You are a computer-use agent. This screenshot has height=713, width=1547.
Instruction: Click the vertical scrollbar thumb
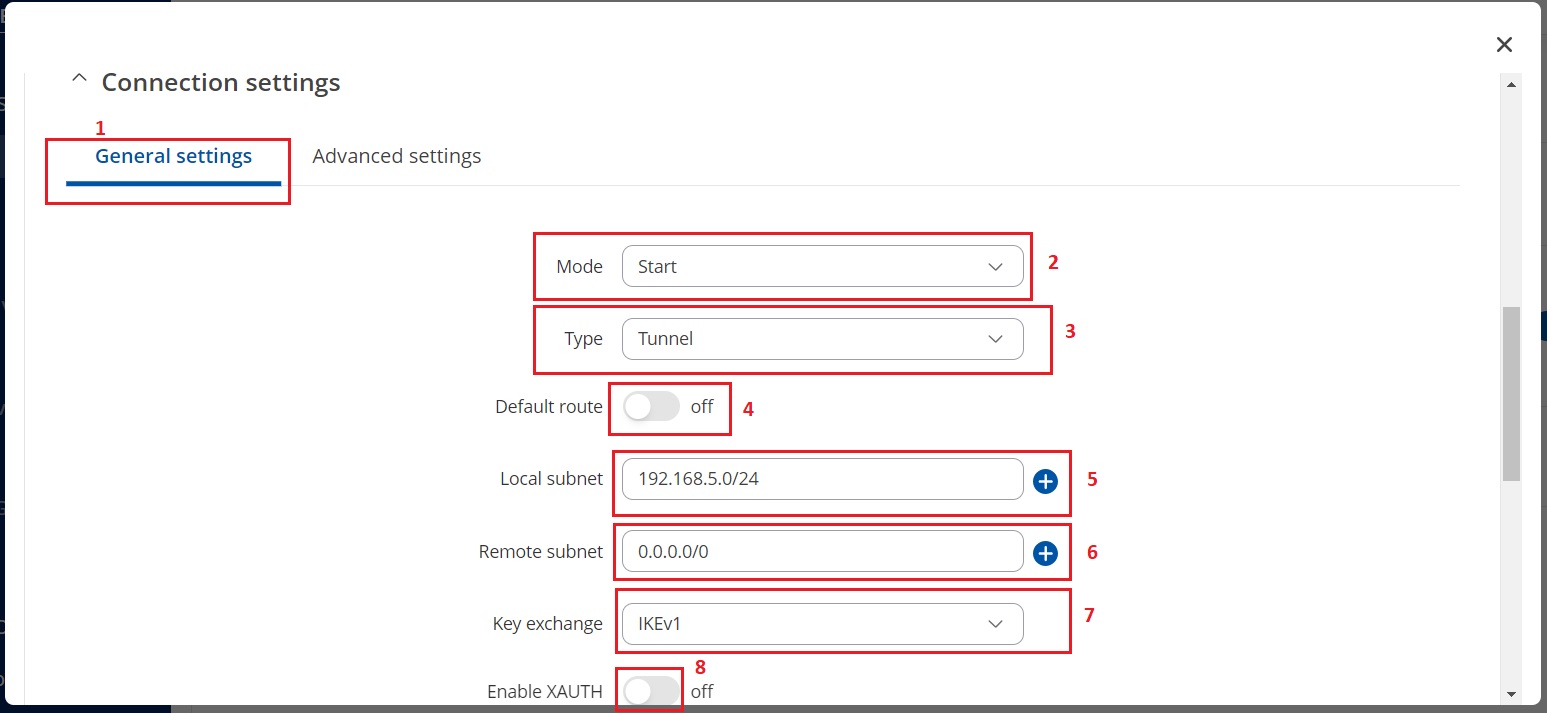[x=1511, y=393]
